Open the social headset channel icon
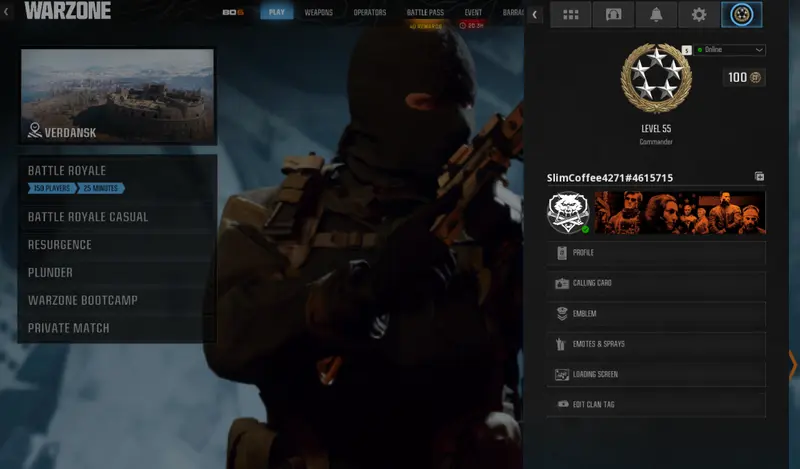The image size is (800, 469). point(613,15)
